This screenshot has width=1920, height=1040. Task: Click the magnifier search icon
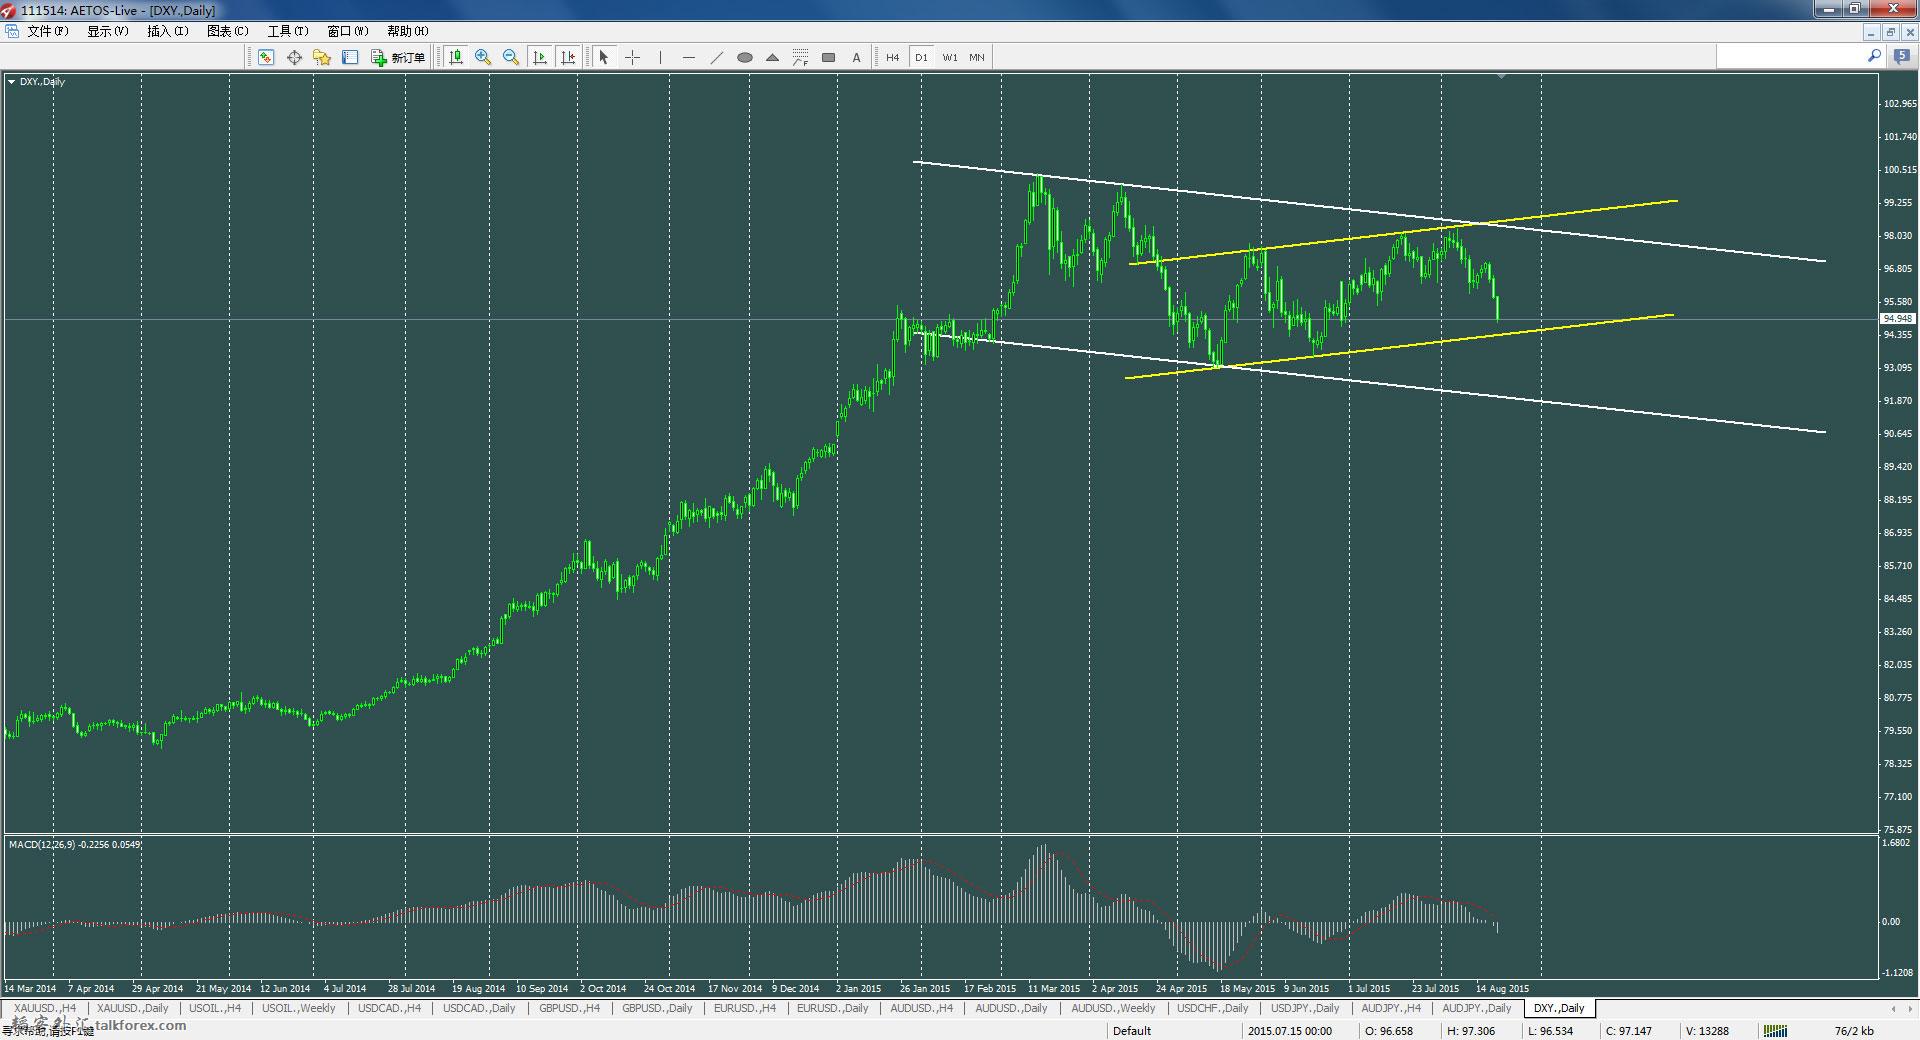1874,57
